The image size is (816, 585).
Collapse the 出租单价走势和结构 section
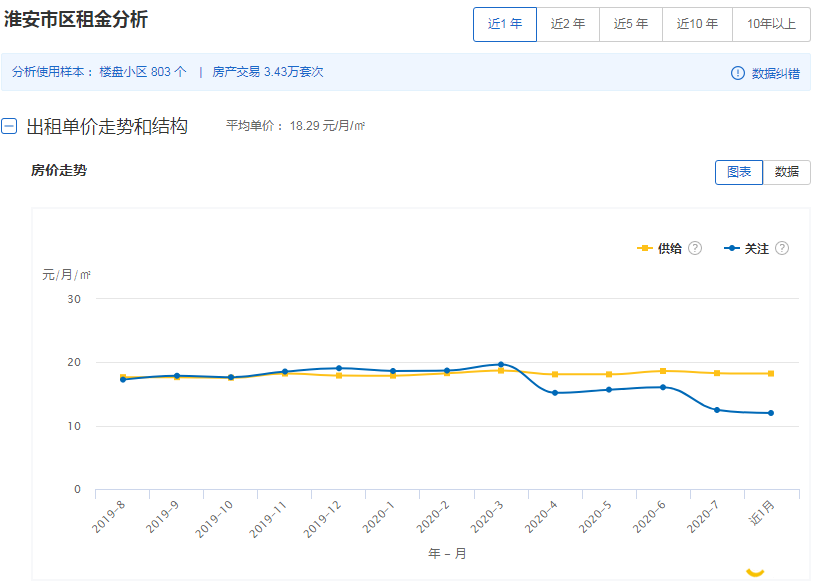pos(9,126)
